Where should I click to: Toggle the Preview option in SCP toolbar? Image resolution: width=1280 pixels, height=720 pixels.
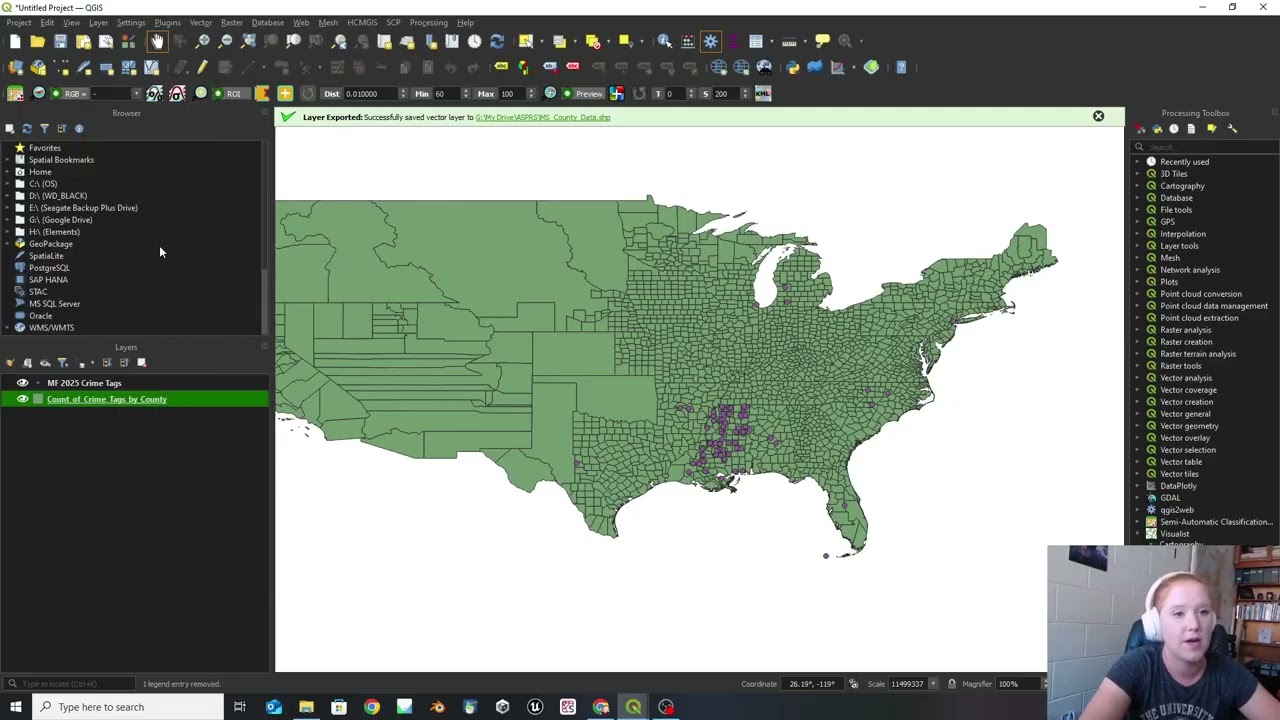click(583, 93)
